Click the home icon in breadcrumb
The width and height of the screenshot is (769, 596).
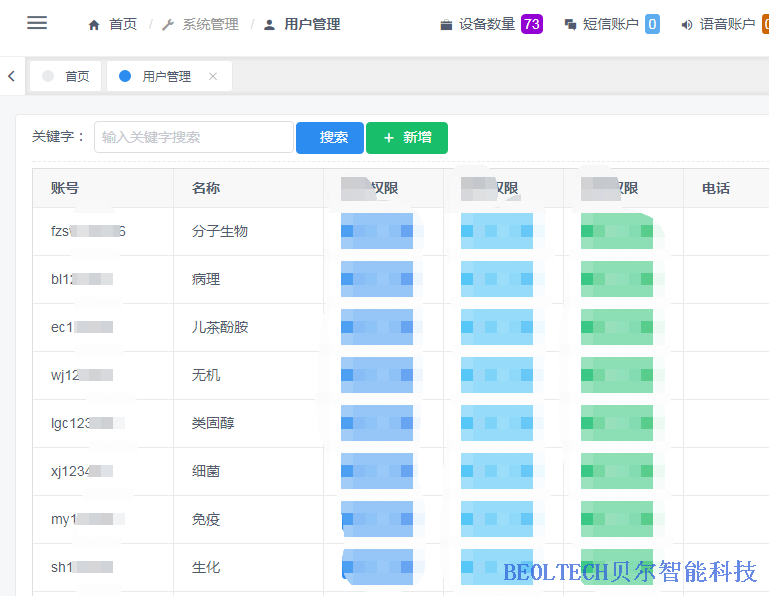(94, 24)
